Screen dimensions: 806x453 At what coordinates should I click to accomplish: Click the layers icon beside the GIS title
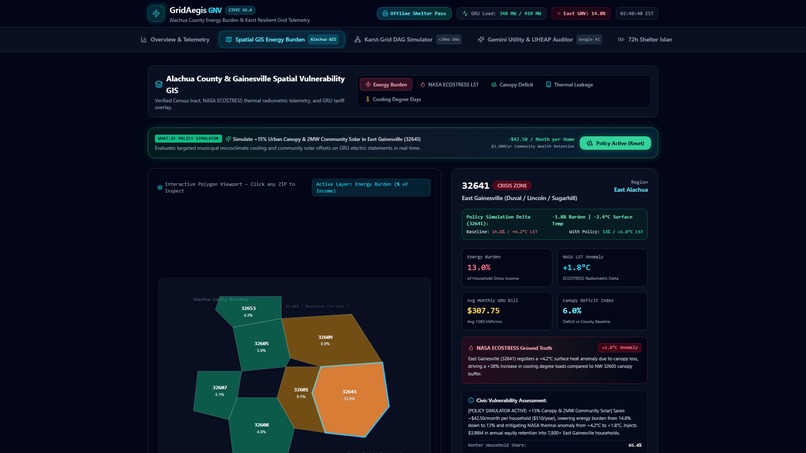(x=159, y=84)
